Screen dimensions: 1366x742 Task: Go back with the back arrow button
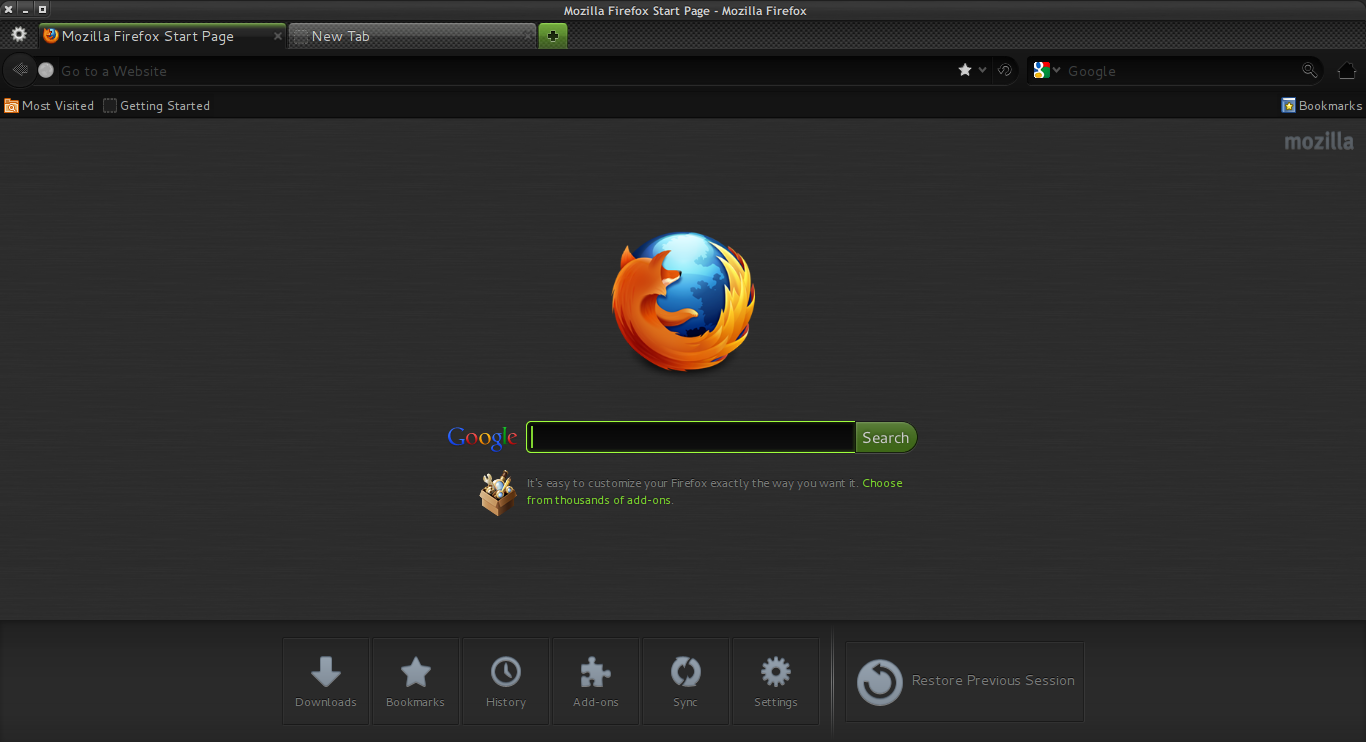click(19, 70)
